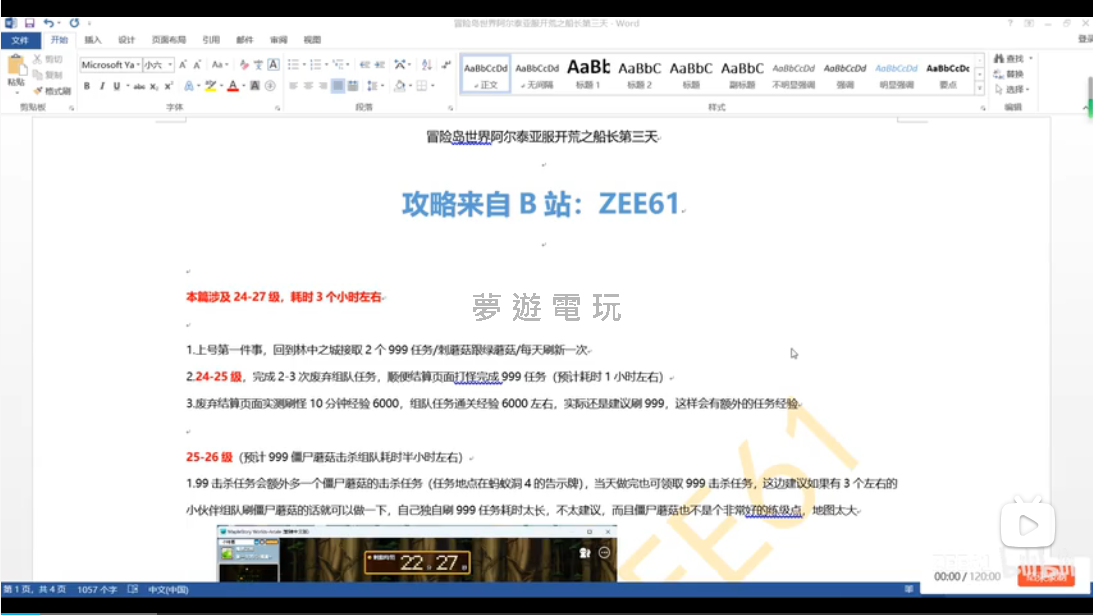Click the Paste clipboard icon

tap(16, 68)
